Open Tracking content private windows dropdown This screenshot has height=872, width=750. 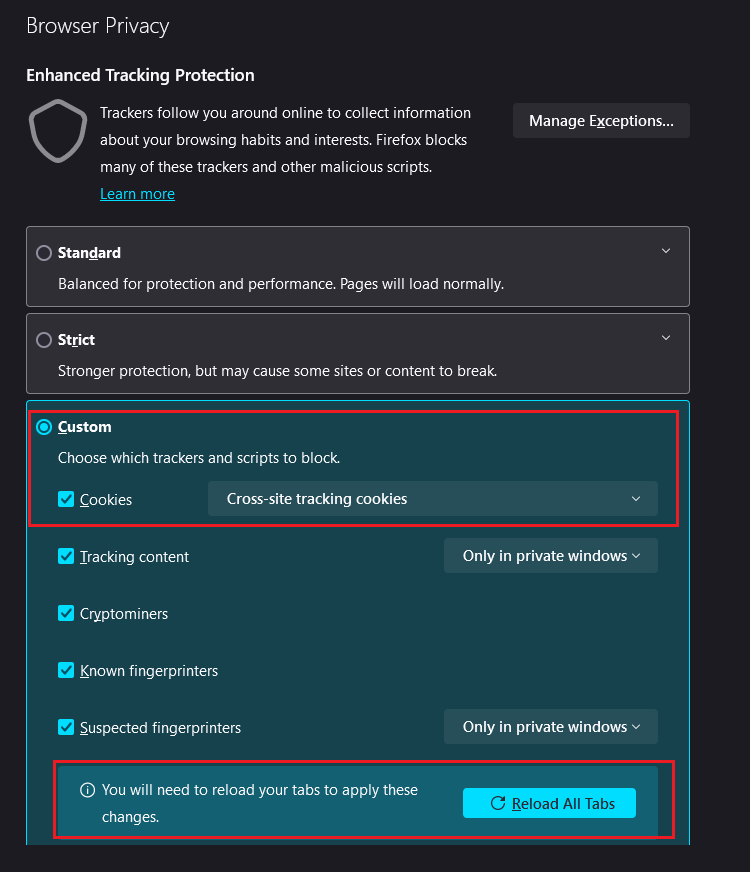[550, 556]
